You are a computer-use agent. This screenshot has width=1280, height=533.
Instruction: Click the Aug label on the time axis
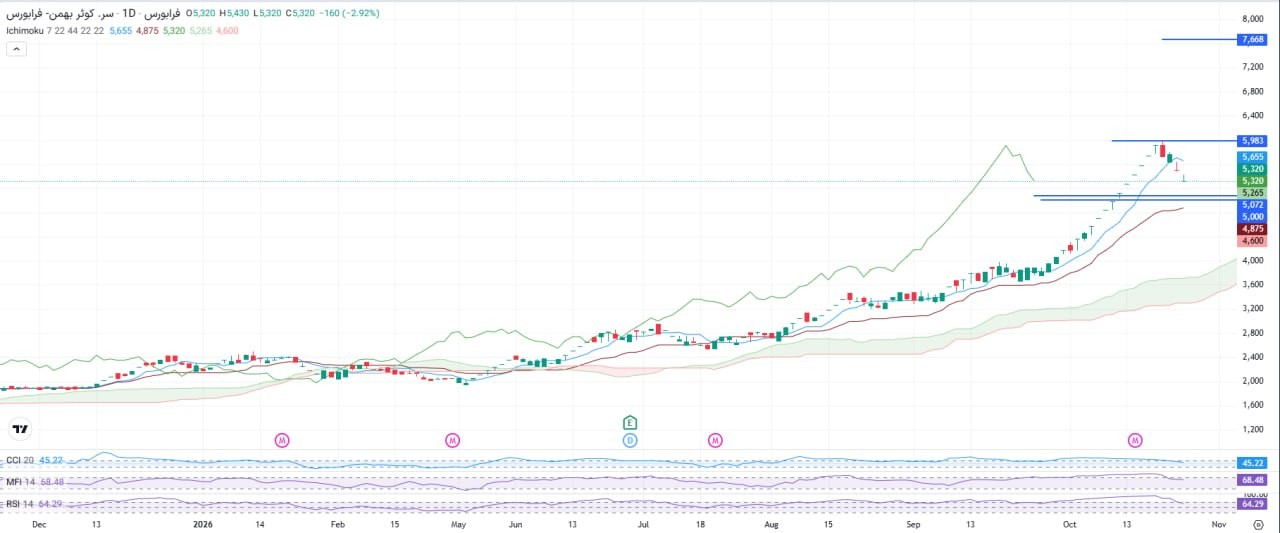click(771, 523)
